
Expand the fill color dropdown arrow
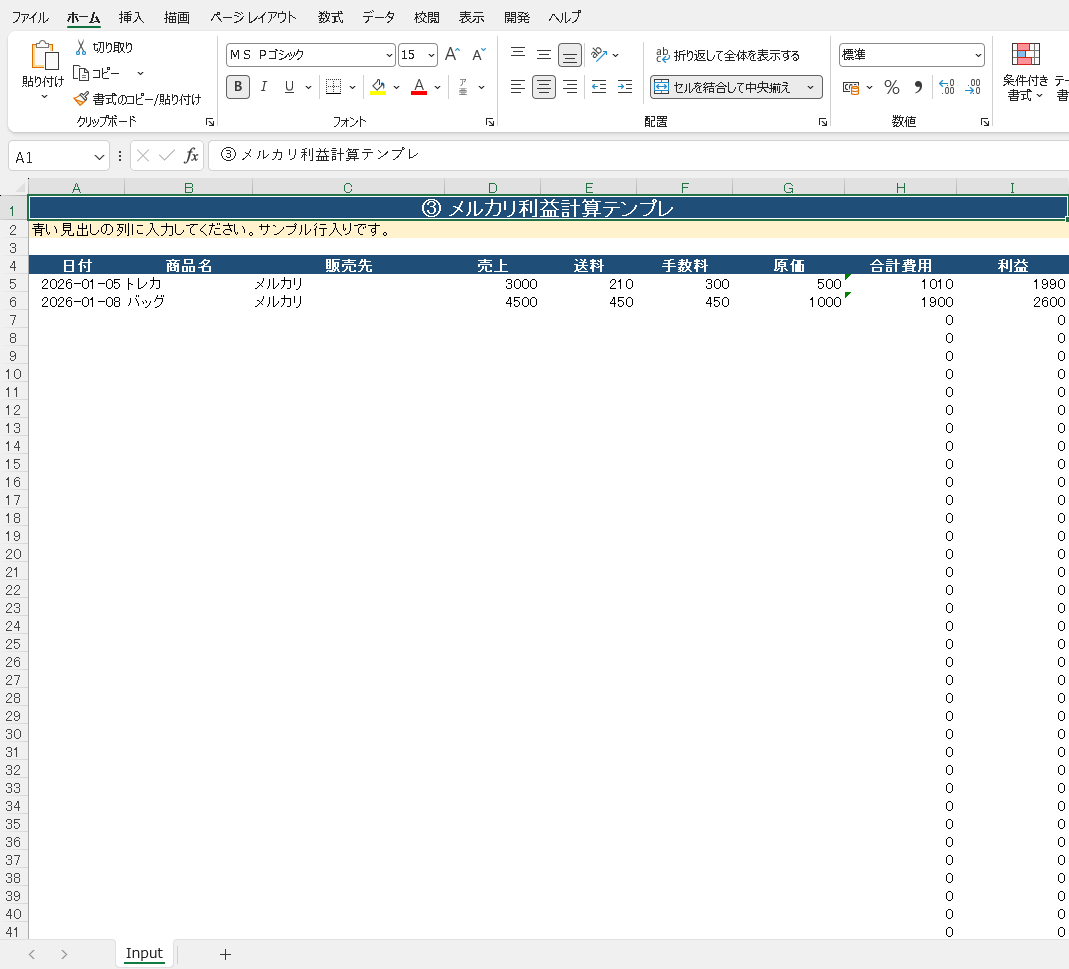click(x=397, y=87)
